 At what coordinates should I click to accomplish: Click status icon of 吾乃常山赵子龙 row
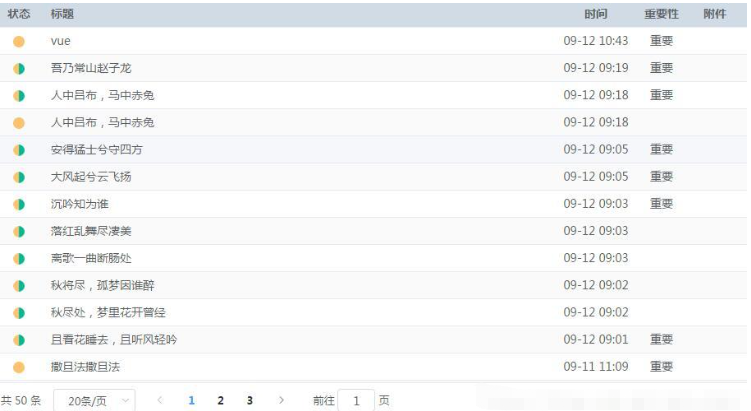click(19, 68)
